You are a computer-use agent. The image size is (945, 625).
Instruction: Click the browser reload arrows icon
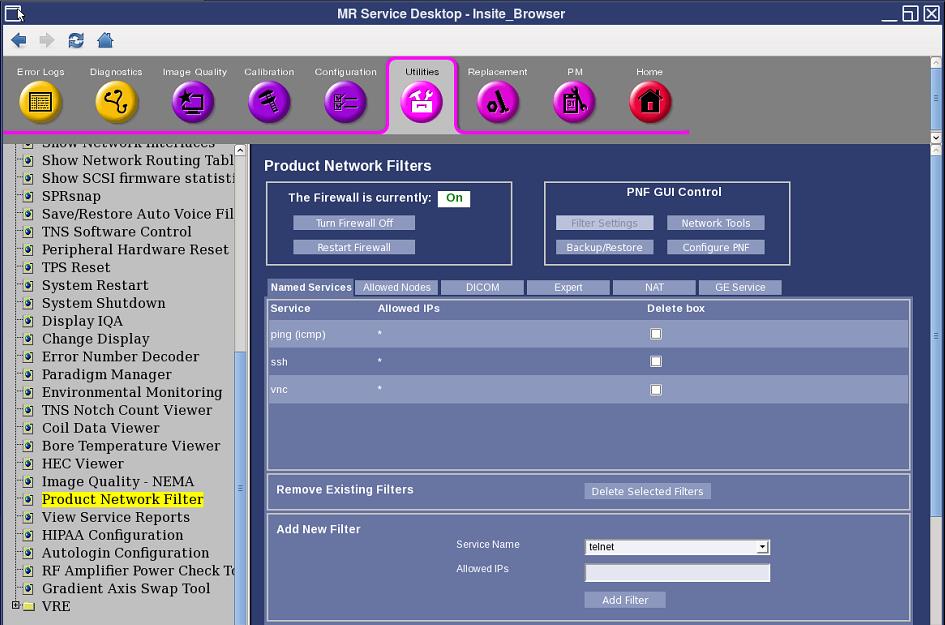pos(76,40)
